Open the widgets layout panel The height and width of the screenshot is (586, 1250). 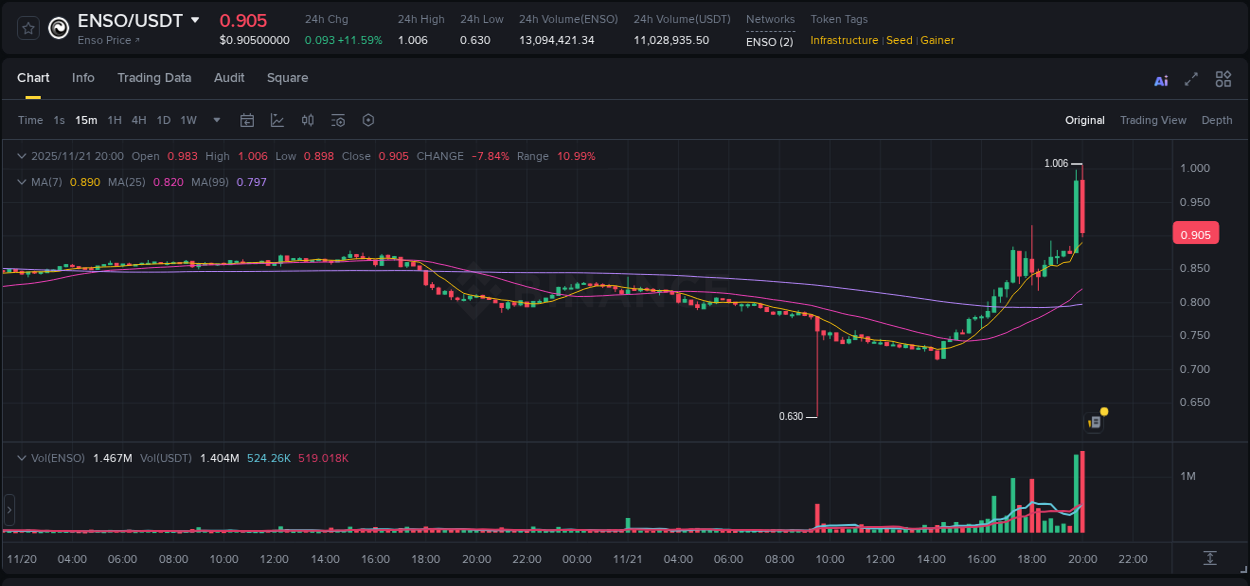1223,79
